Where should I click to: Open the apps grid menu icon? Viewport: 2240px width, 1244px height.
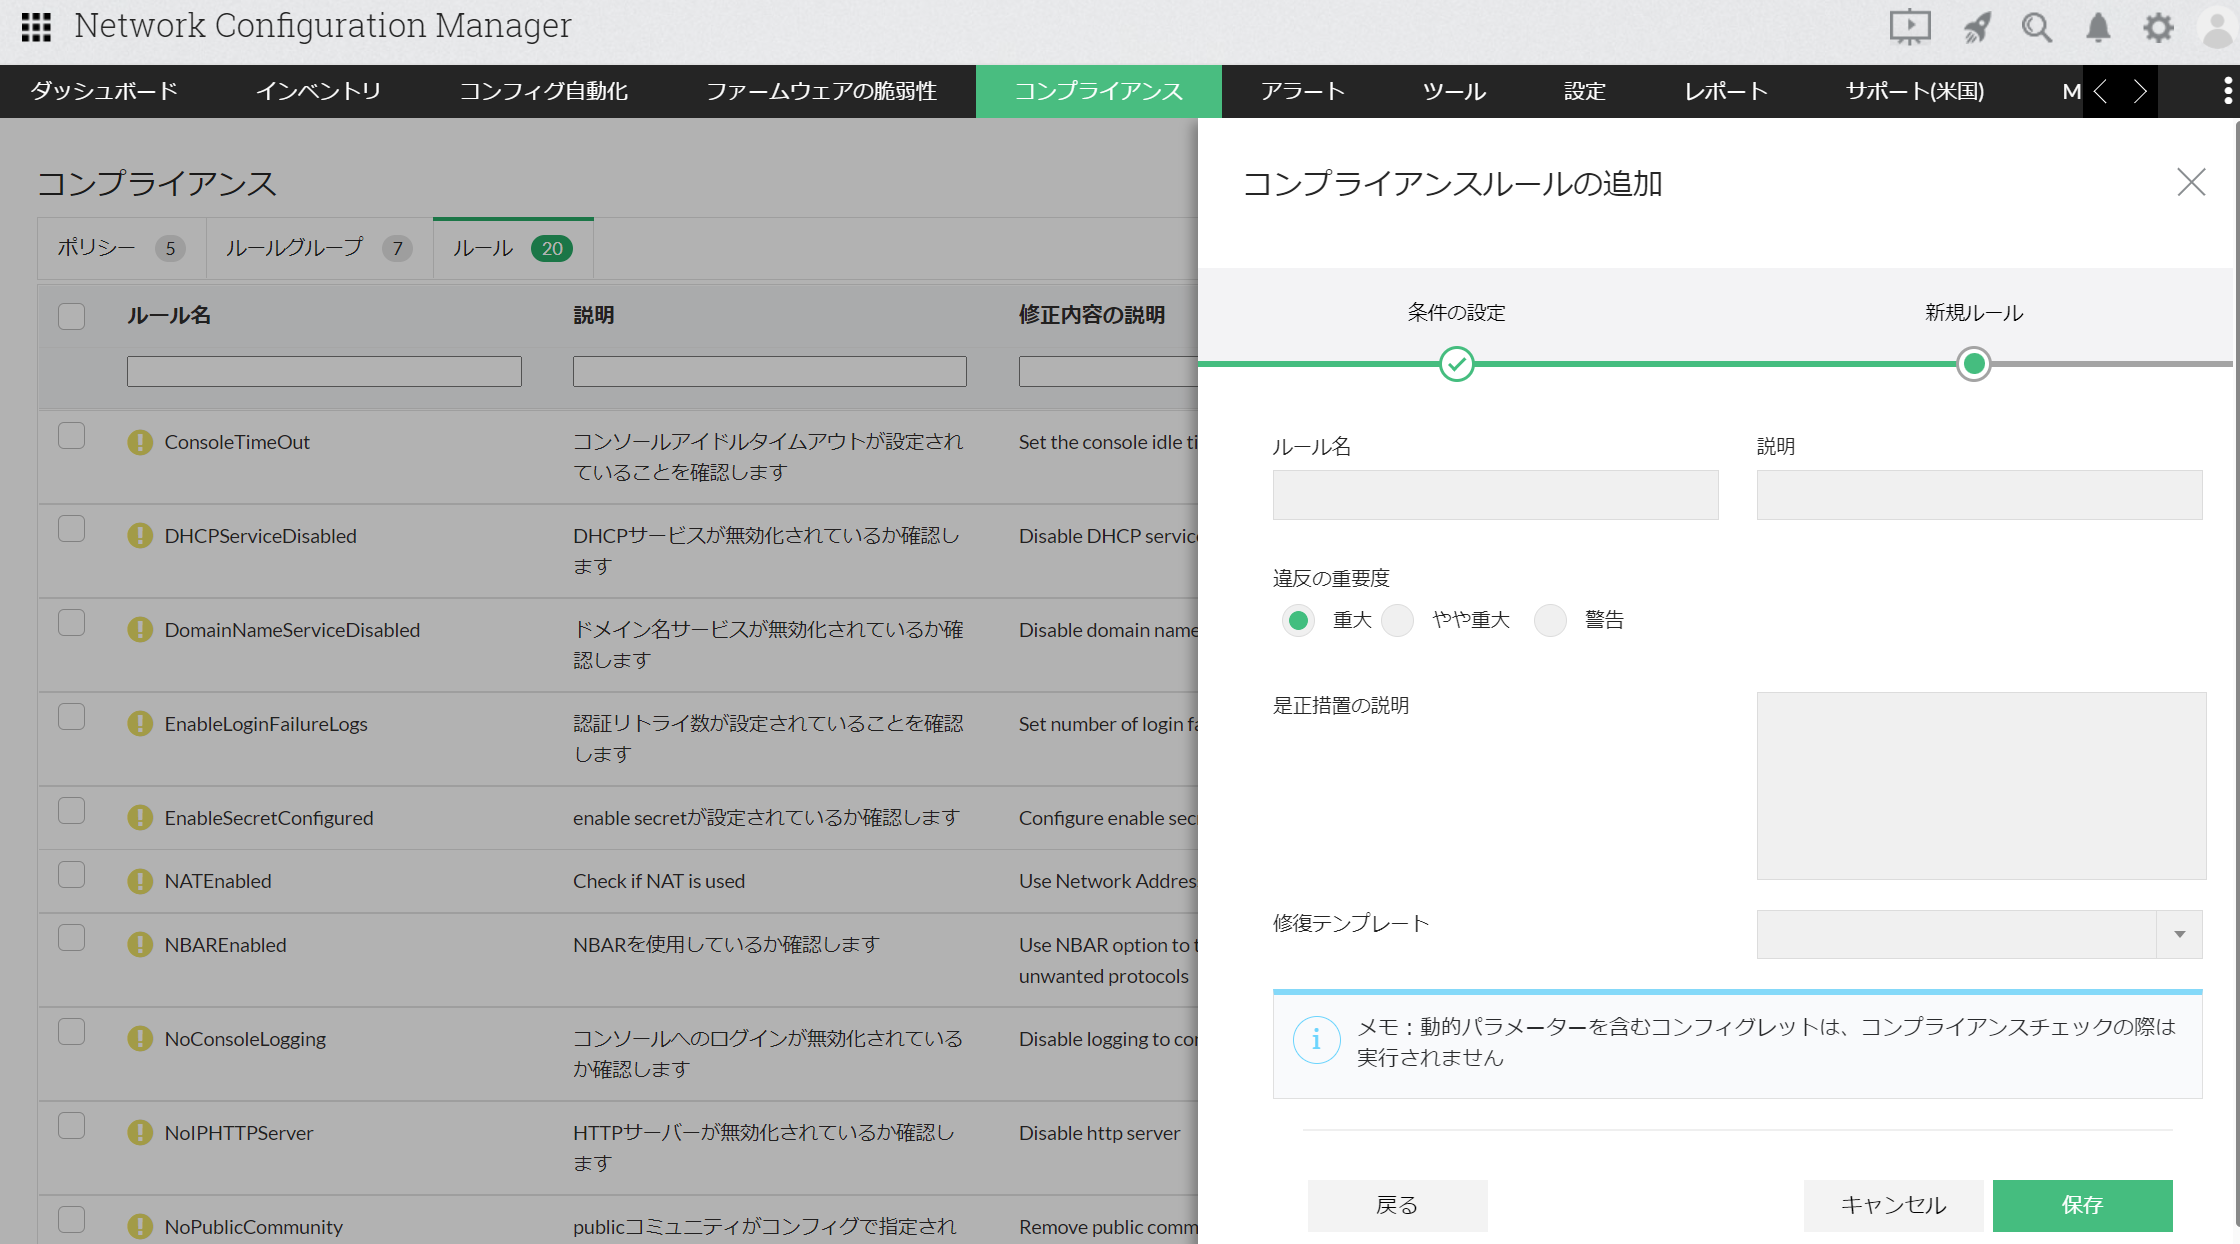(36, 27)
